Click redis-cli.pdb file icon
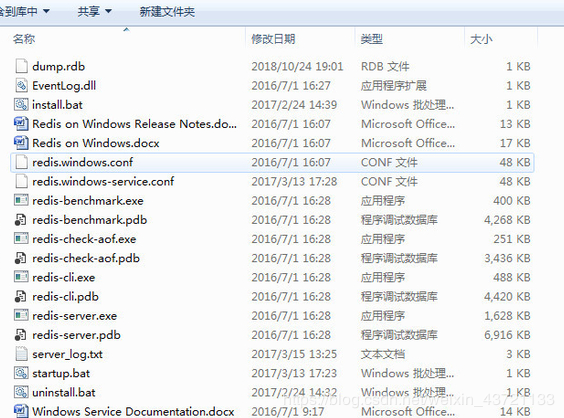The image size is (564, 418). coord(21,296)
